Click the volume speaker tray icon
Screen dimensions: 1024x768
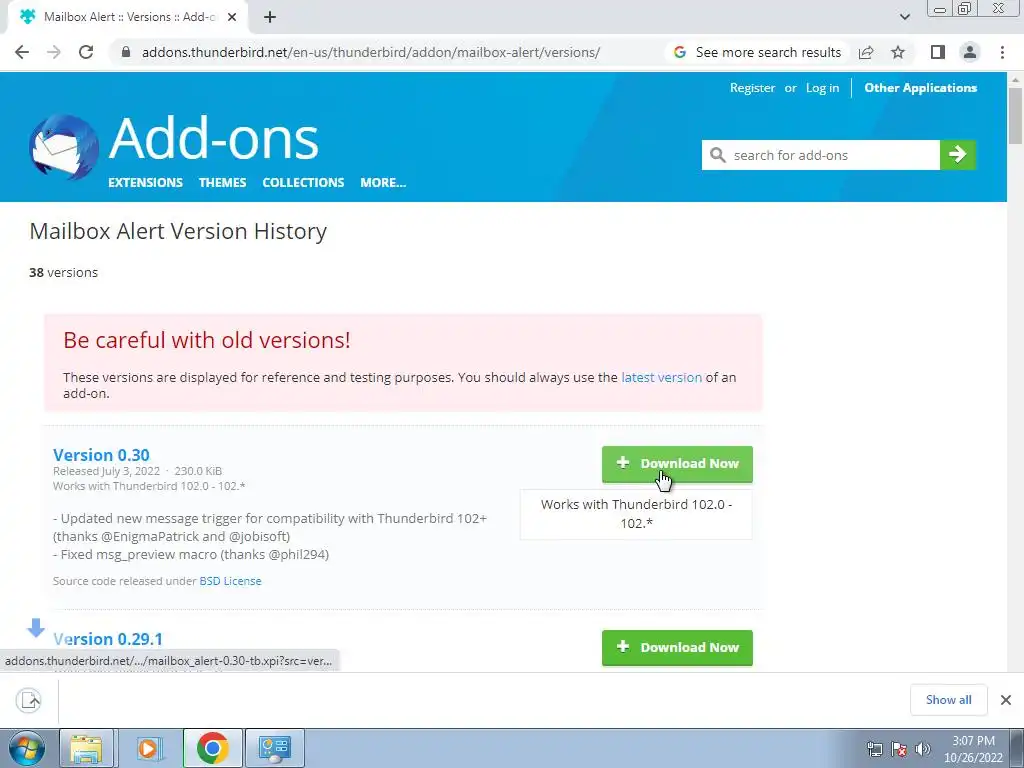(x=922, y=749)
